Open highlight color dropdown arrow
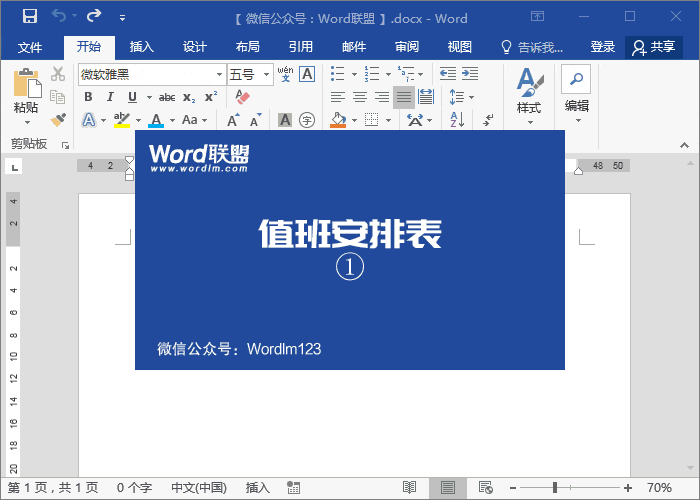The width and height of the screenshot is (700, 500). point(138,120)
